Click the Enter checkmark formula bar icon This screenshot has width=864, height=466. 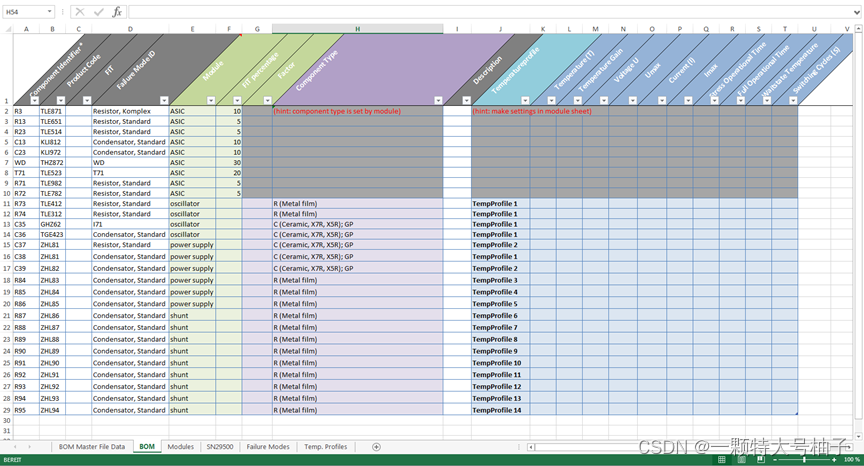[x=99, y=12]
